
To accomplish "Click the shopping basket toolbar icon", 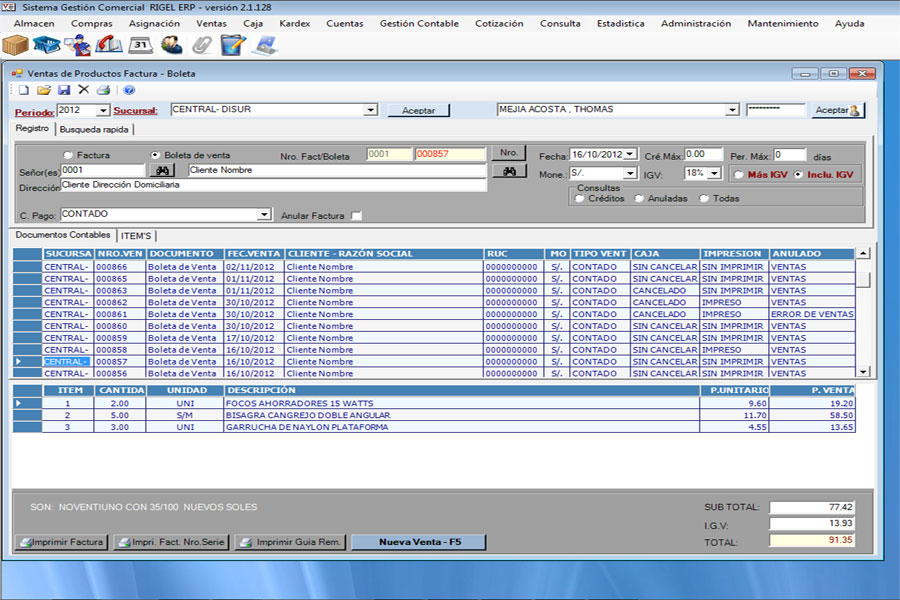I will click(x=47, y=45).
